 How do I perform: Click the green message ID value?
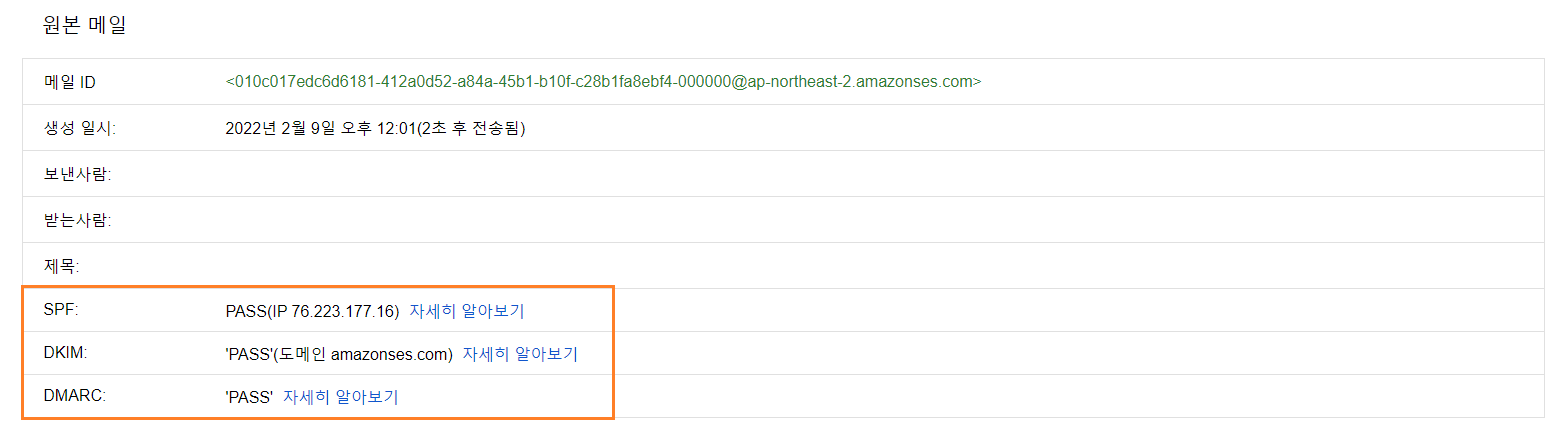[x=603, y=82]
